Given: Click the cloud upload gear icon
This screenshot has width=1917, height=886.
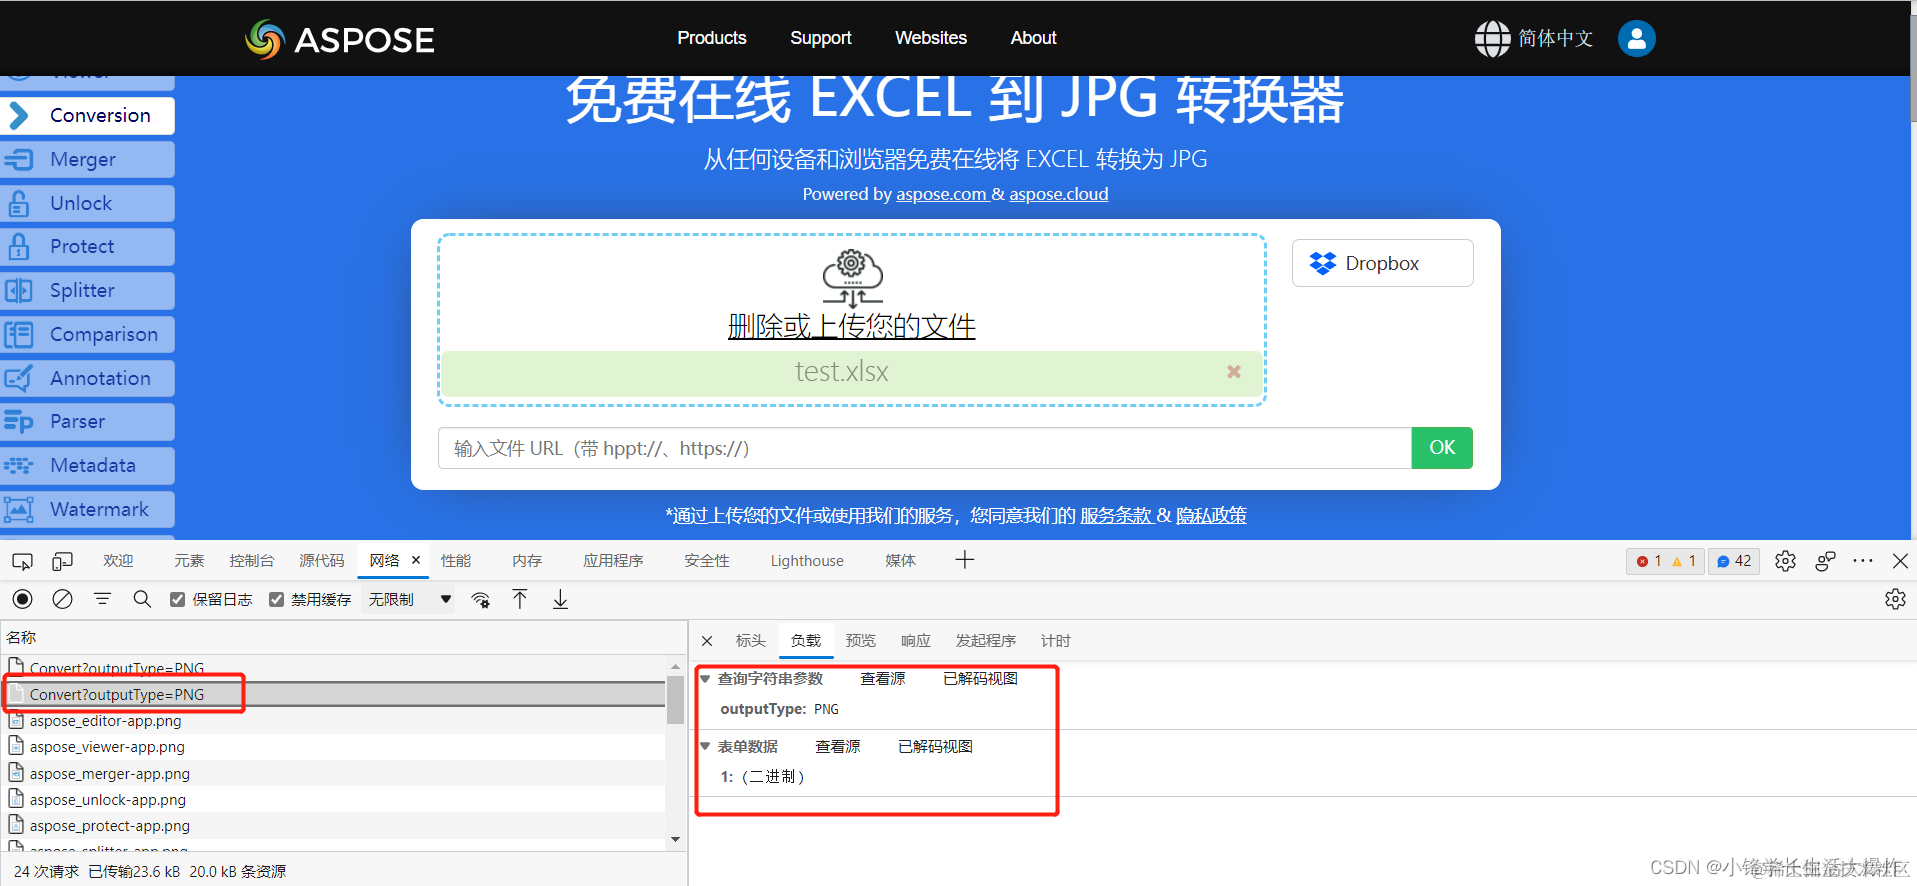Looking at the screenshot, I should coord(852,278).
